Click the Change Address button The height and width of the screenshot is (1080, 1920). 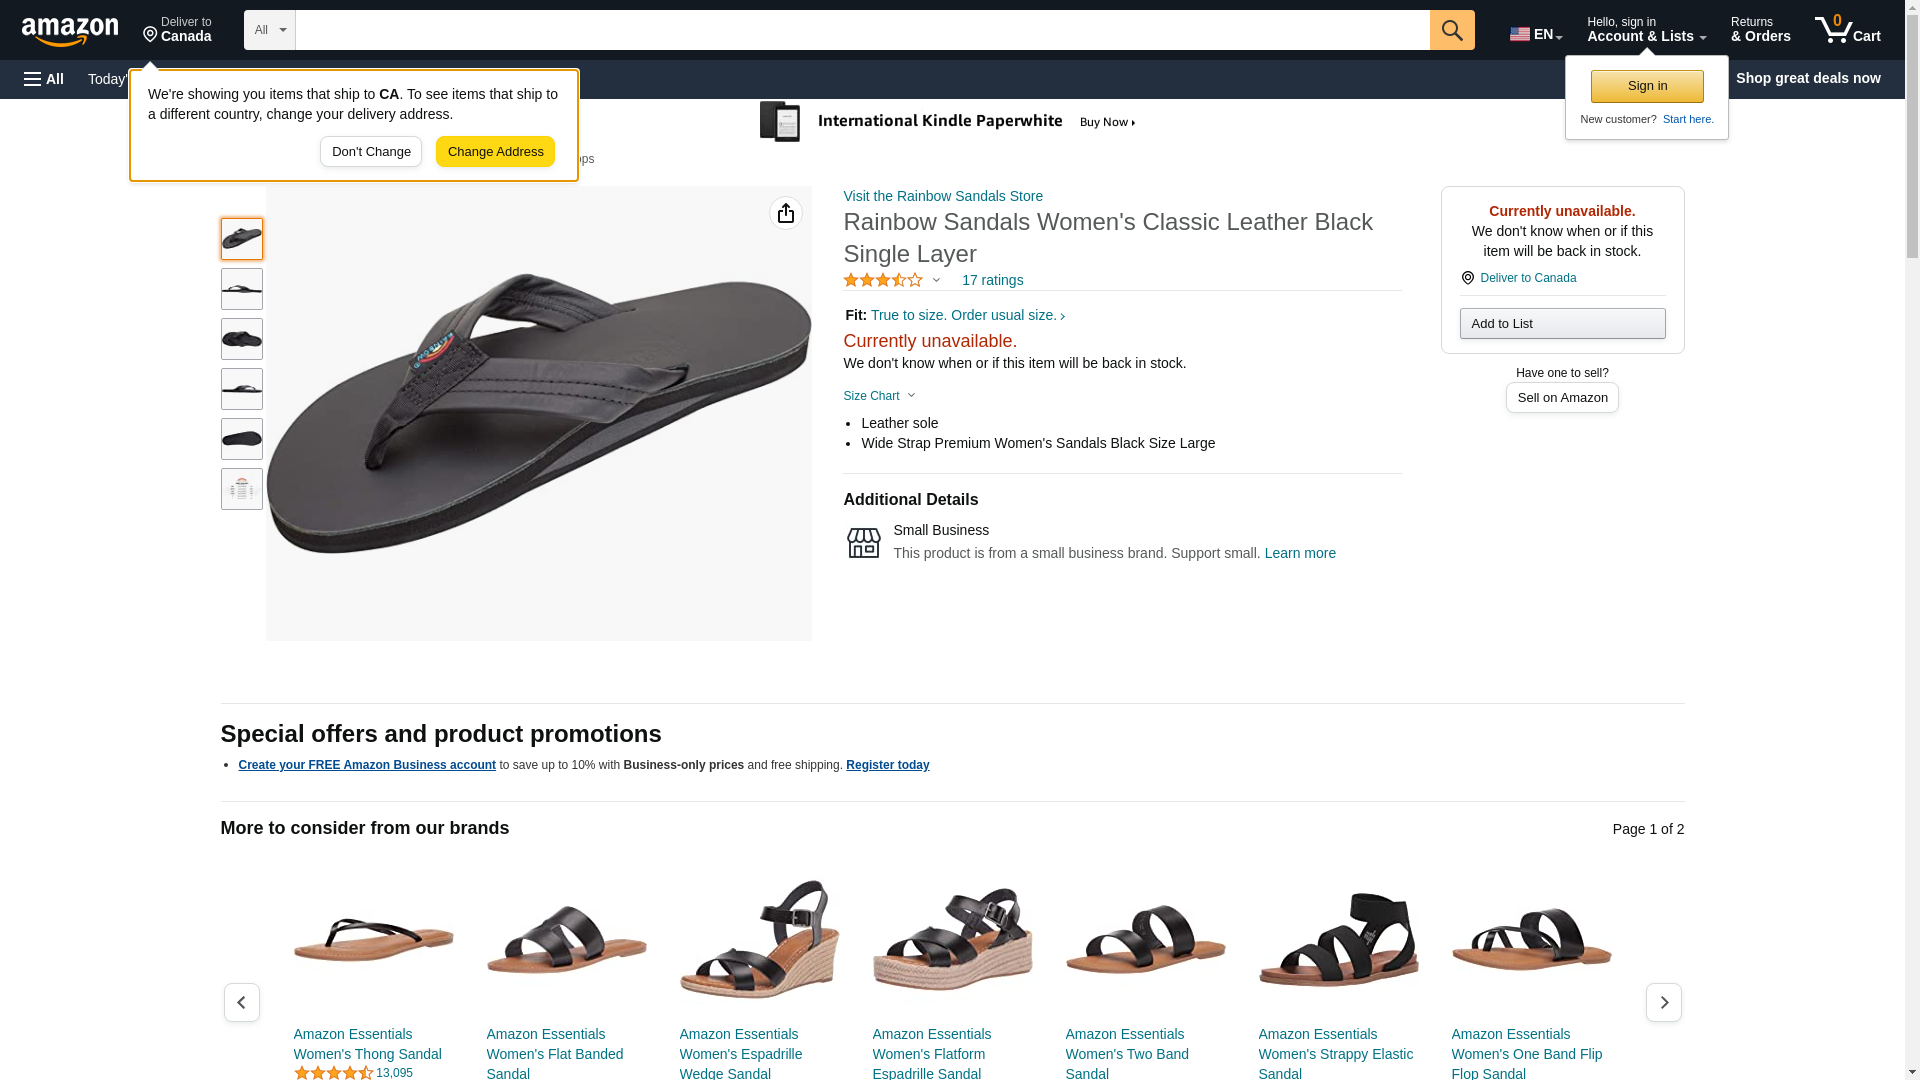coord(495,152)
